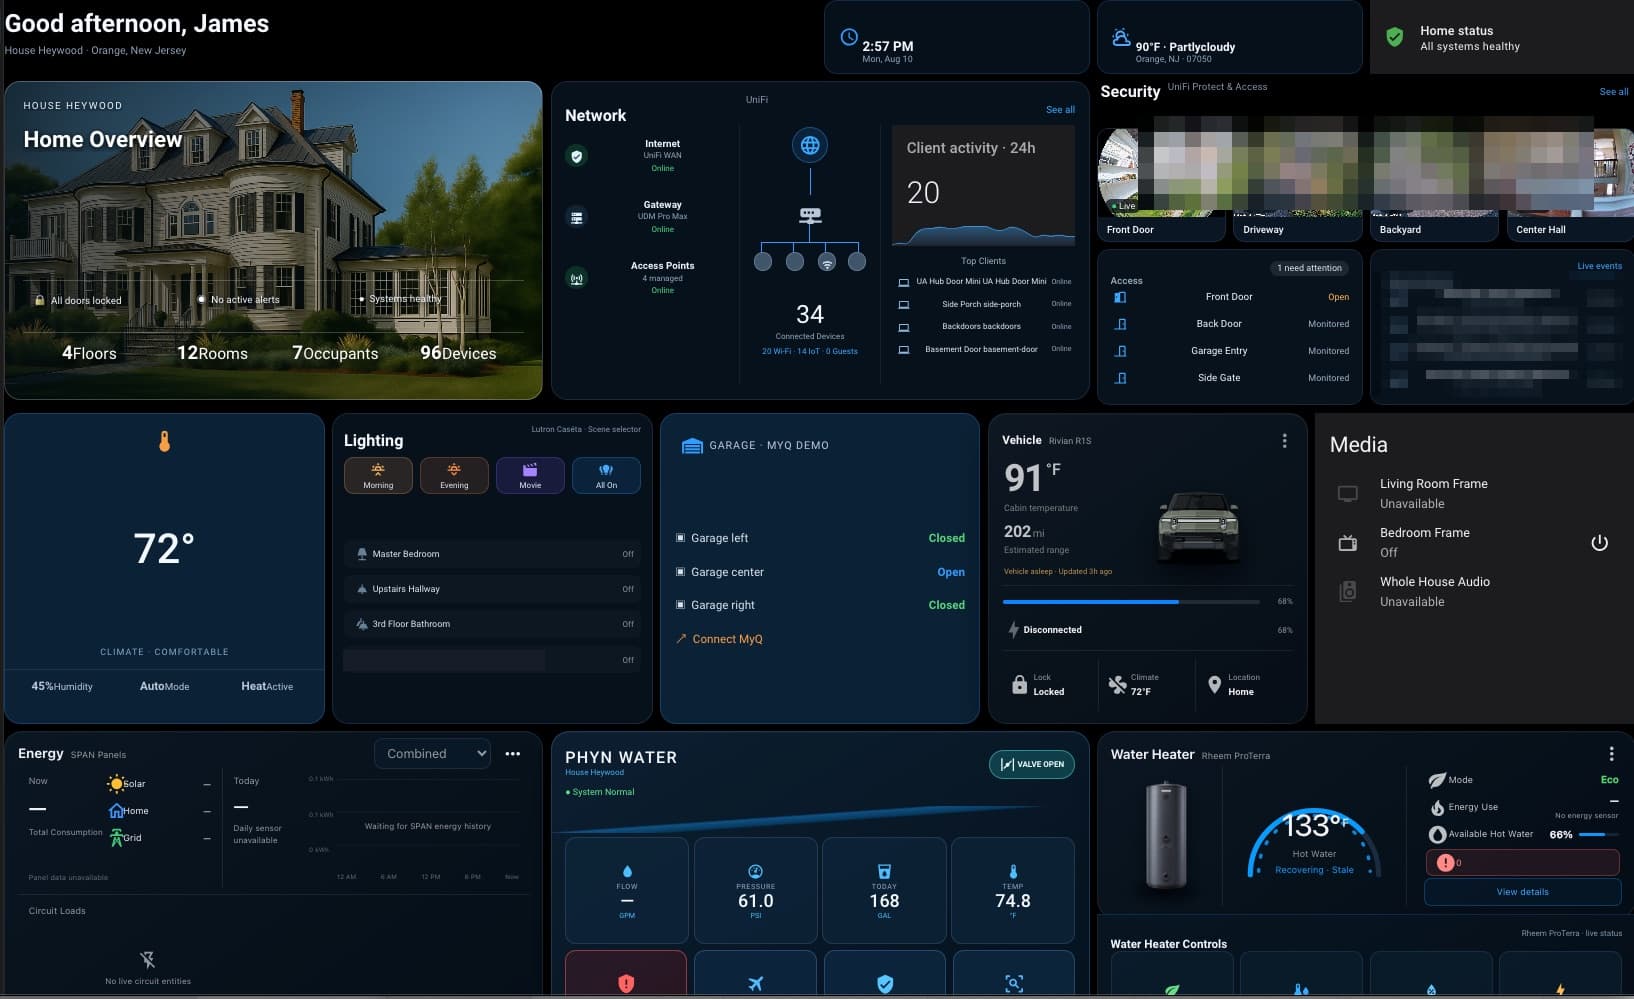Open the Driveway camera feed
This screenshot has width=1634, height=999.
pos(1298,183)
